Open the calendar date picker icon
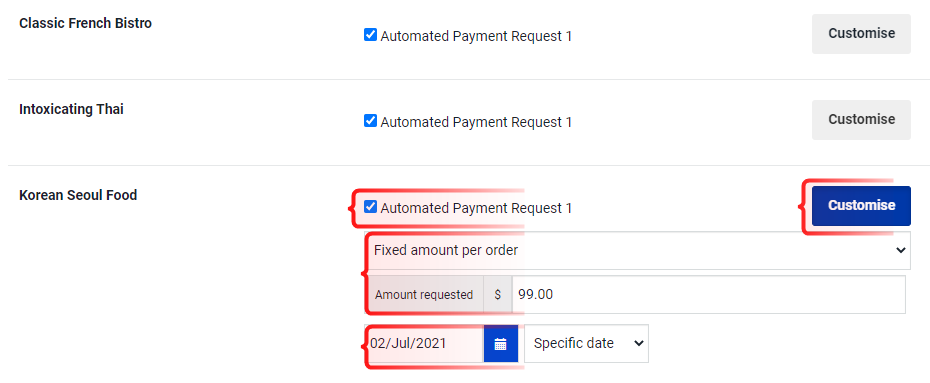 pos(501,343)
